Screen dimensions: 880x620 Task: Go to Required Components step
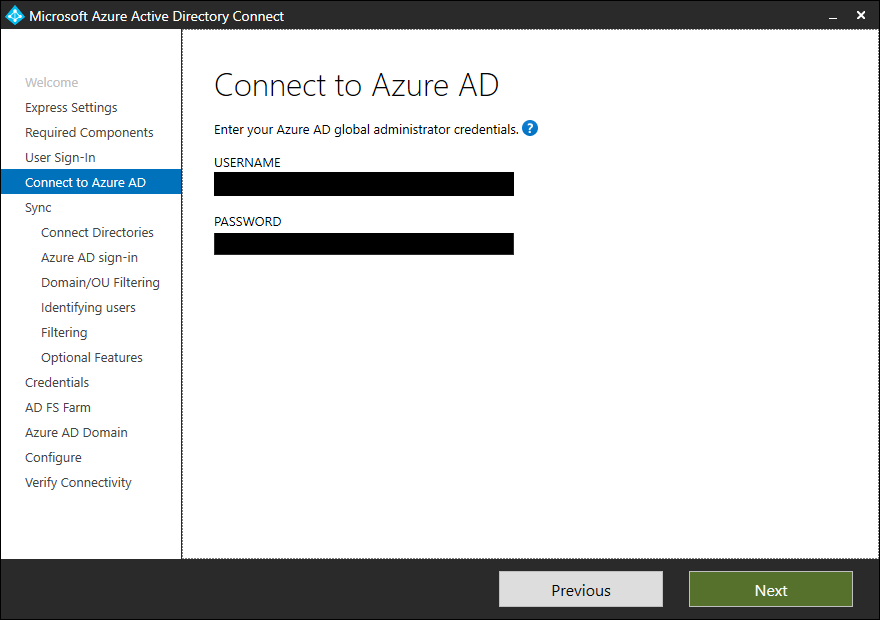click(89, 132)
